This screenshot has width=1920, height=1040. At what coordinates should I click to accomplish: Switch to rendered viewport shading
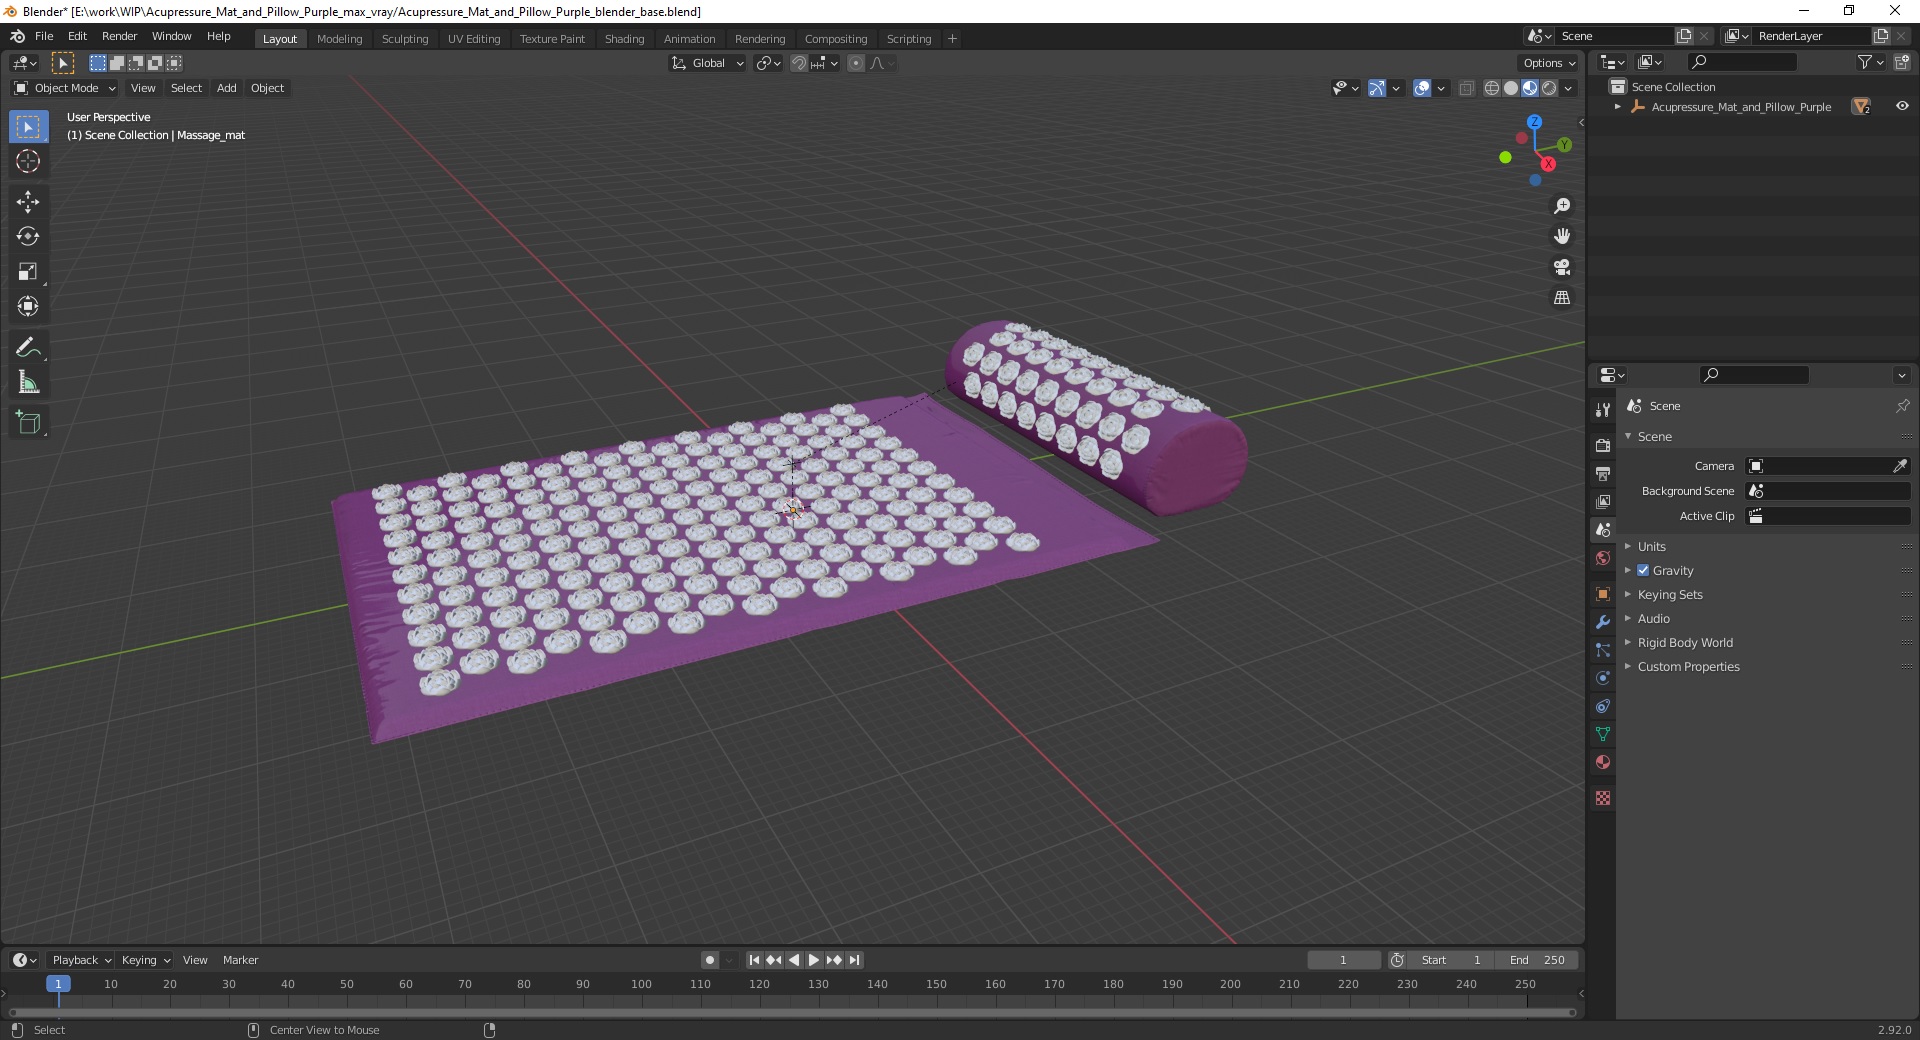1549,88
